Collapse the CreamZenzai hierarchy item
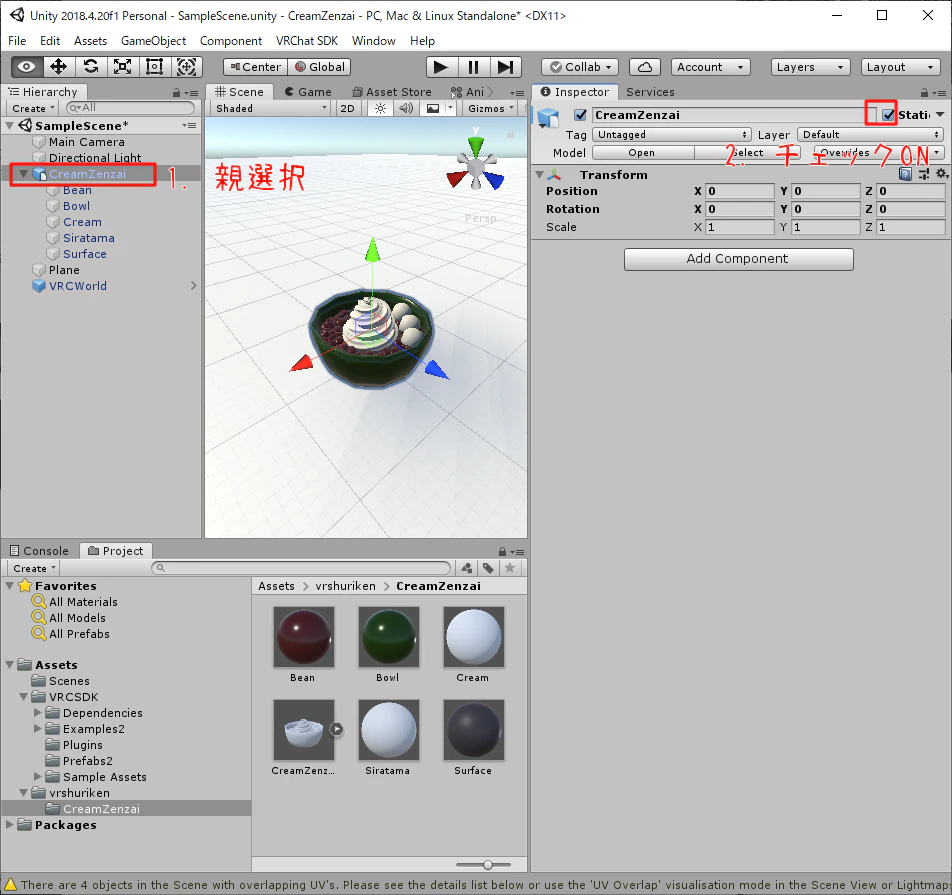The image size is (952, 895). coord(23,174)
